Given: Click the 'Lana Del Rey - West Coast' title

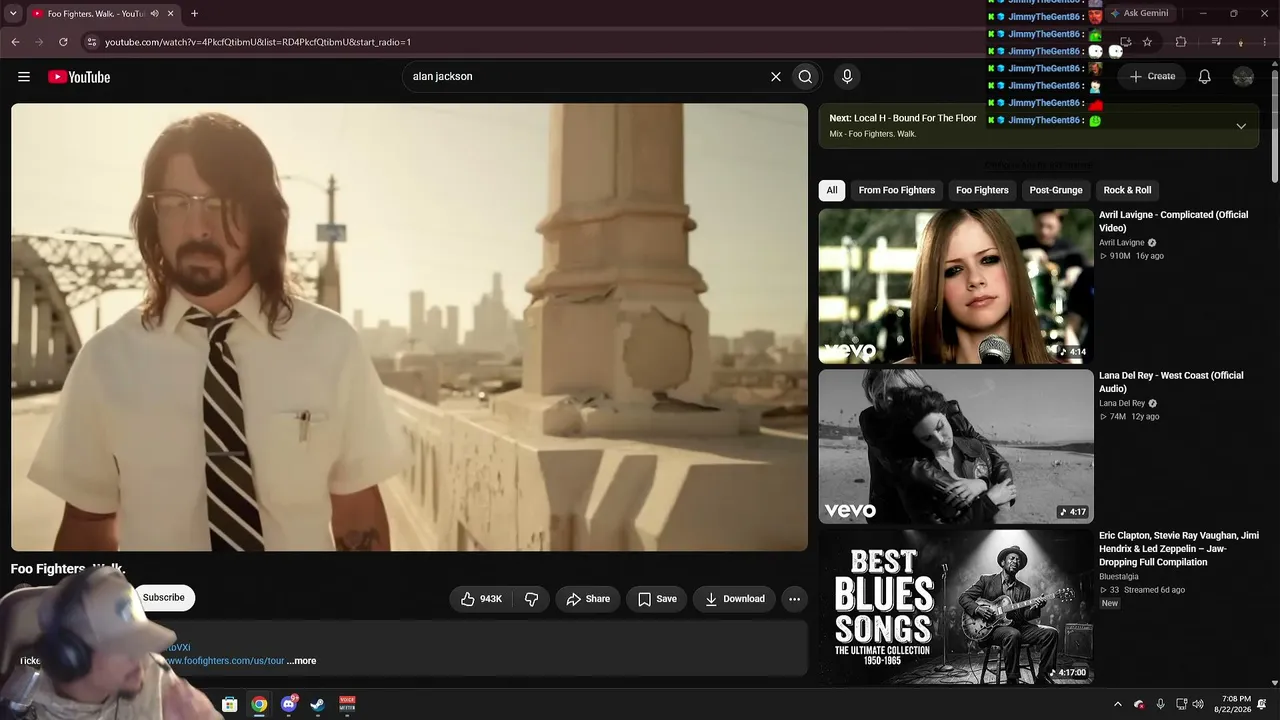Looking at the screenshot, I should coord(1171,382).
